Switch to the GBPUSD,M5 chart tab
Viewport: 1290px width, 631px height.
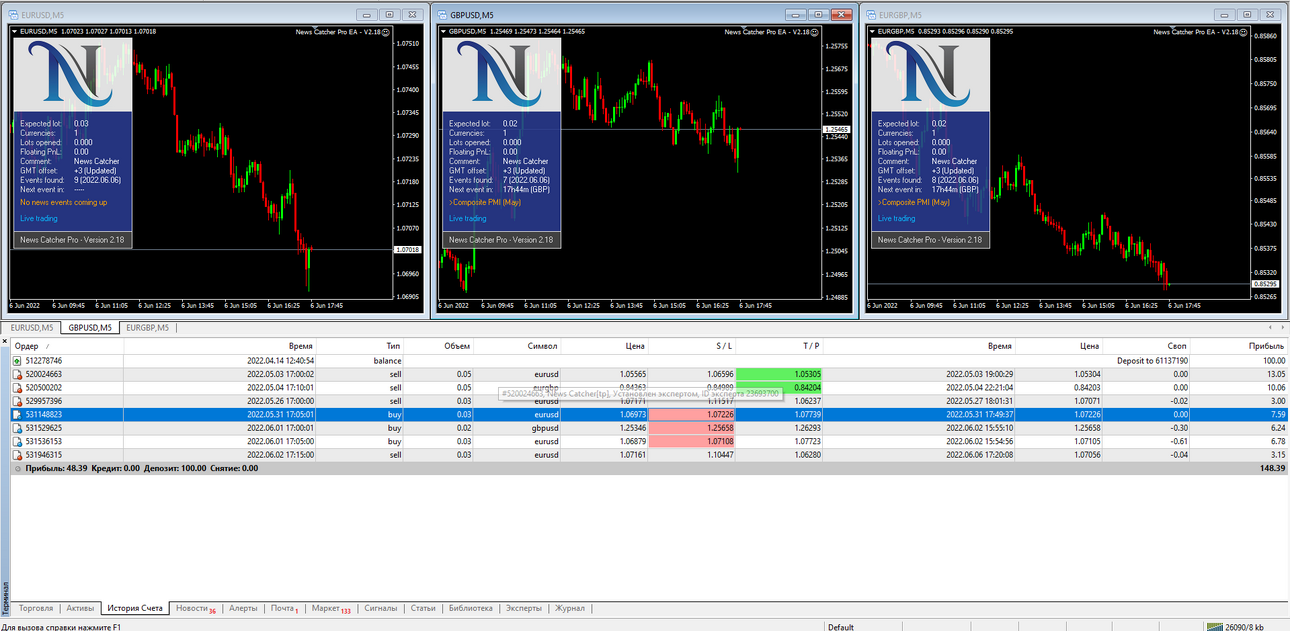(90, 327)
